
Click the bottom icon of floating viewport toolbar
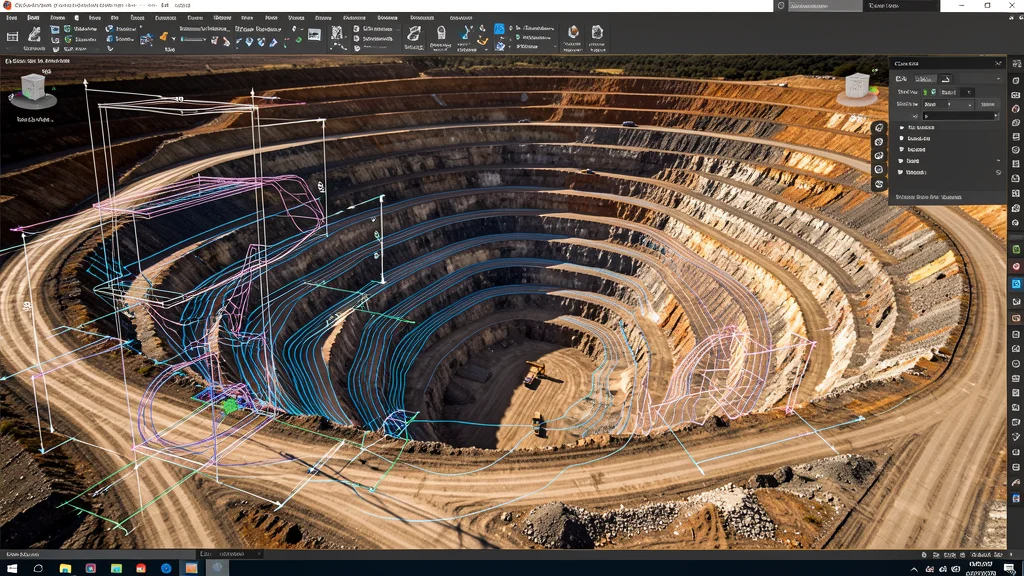[879, 184]
